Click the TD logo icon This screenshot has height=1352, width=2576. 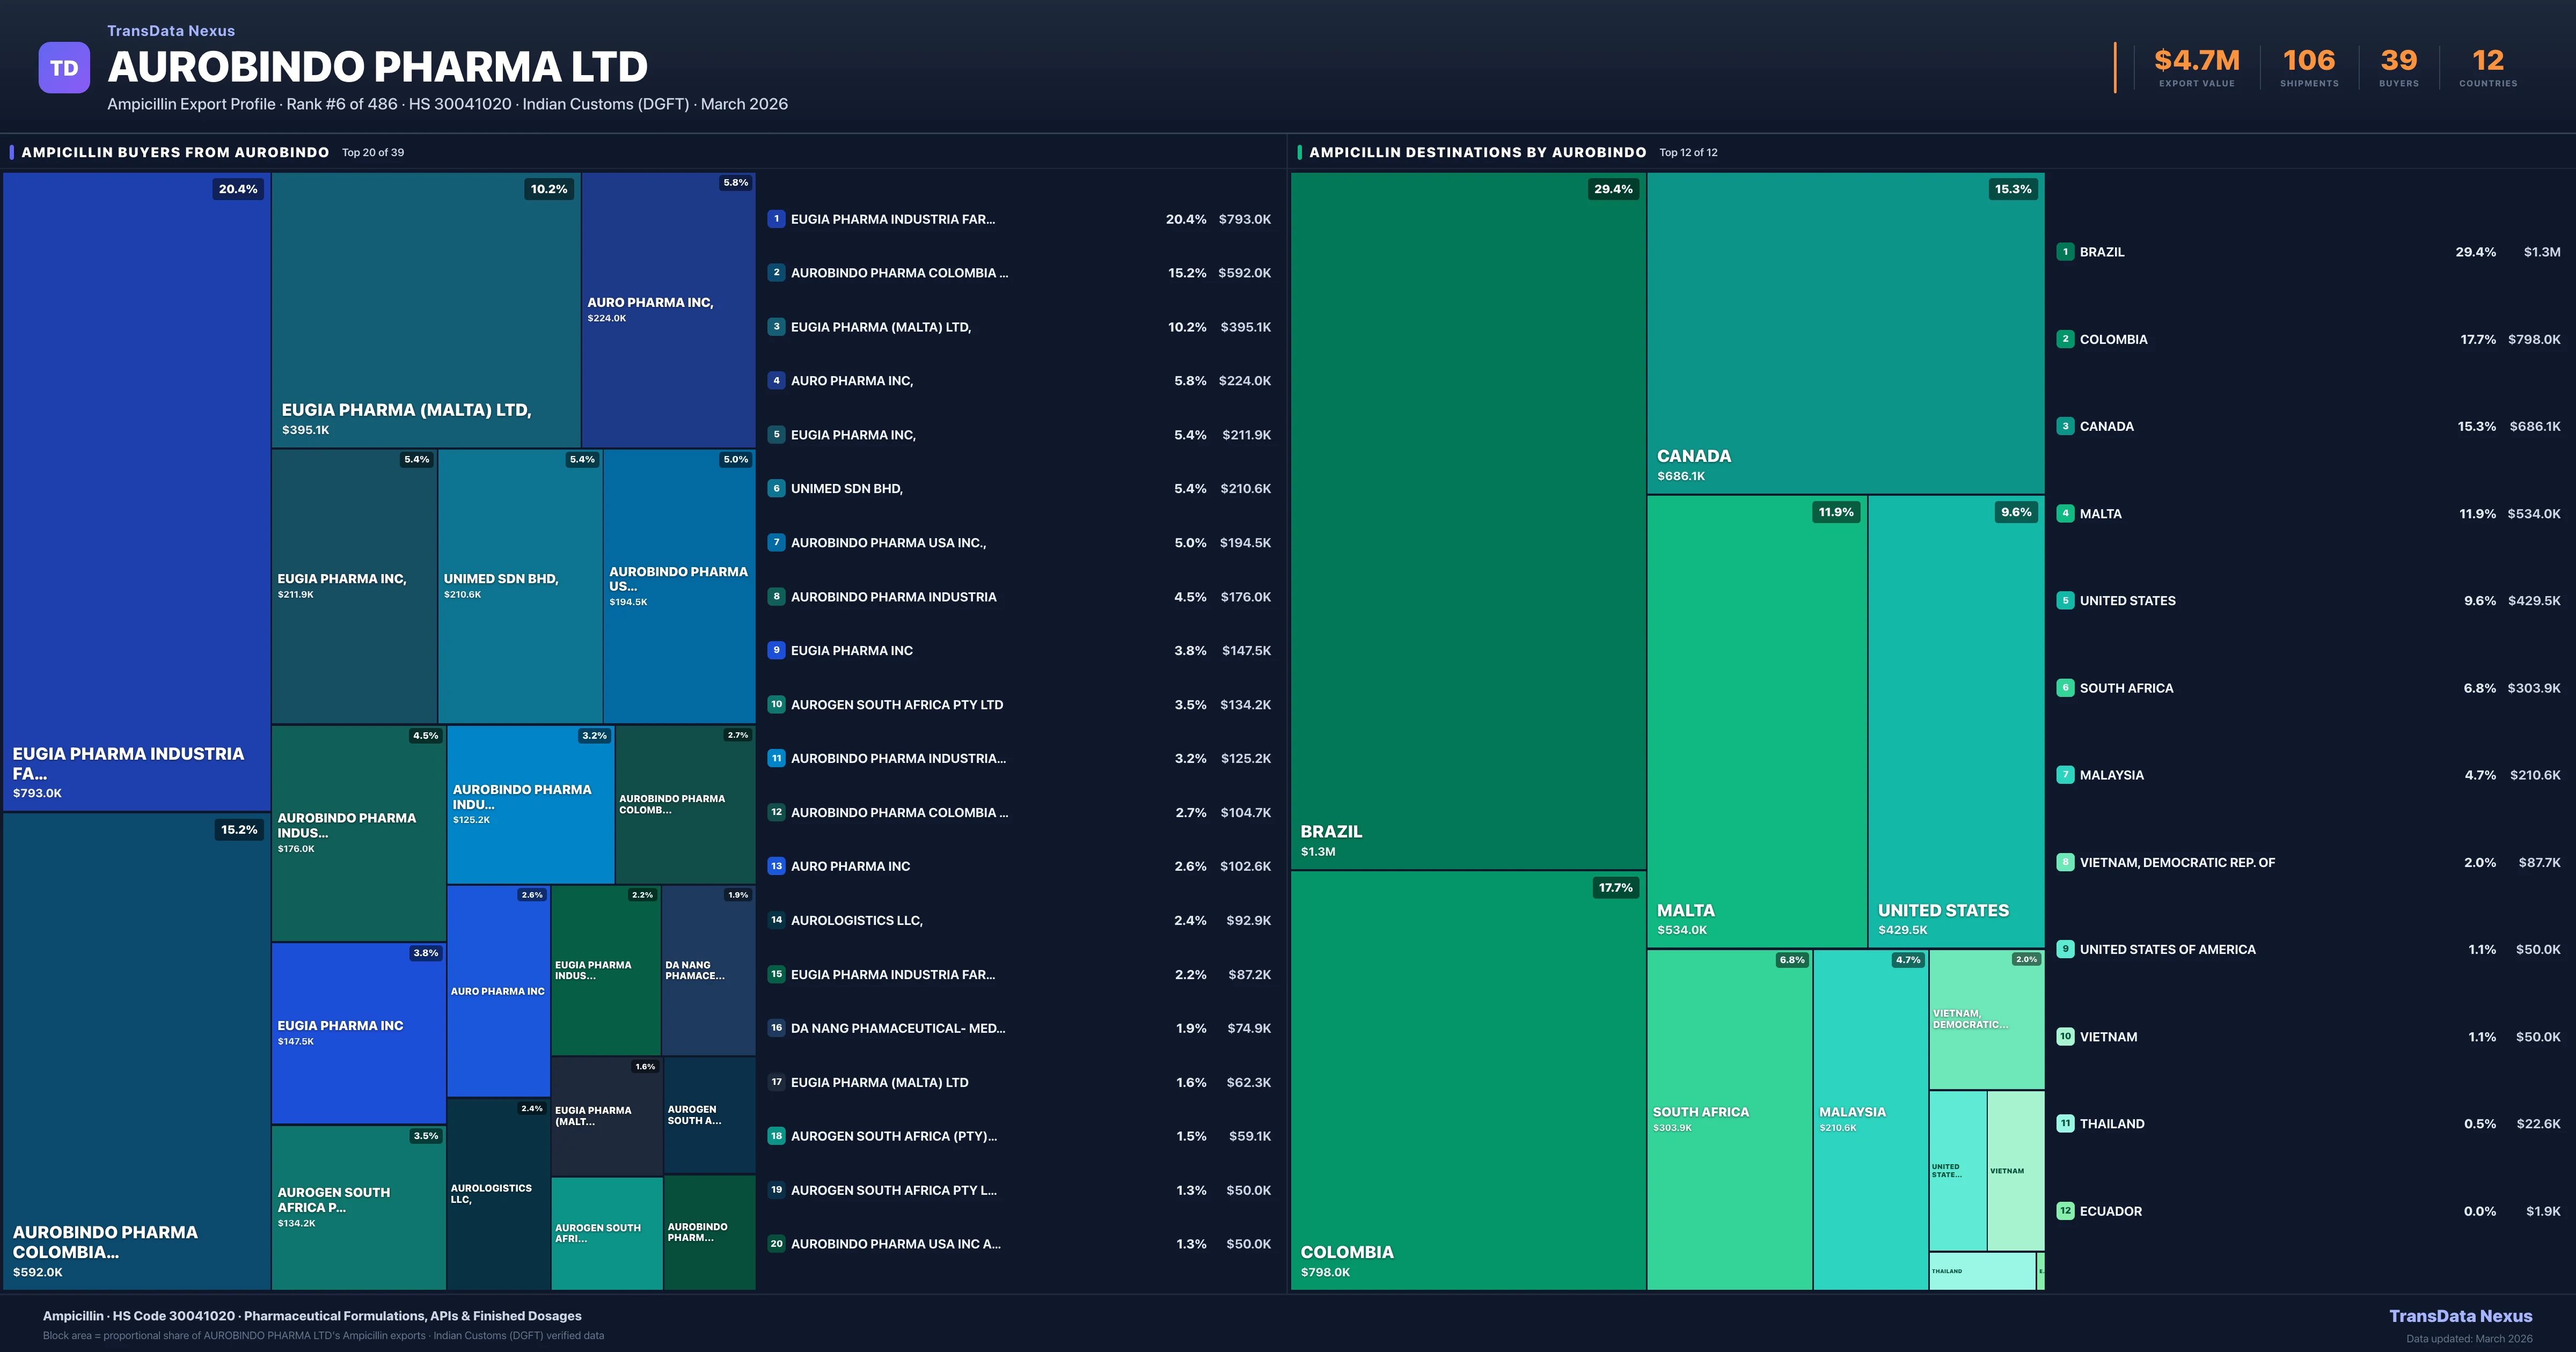pyautogui.click(x=64, y=68)
